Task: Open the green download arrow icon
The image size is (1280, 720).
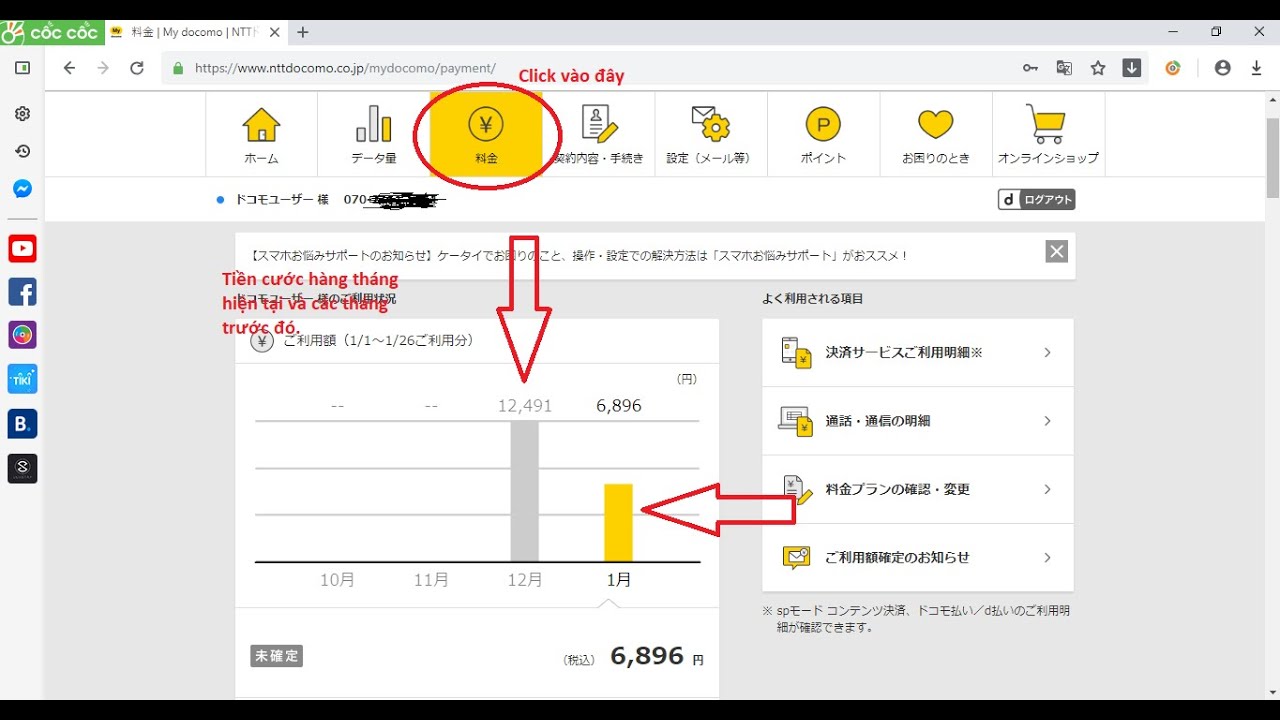Action: point(1132,68)
